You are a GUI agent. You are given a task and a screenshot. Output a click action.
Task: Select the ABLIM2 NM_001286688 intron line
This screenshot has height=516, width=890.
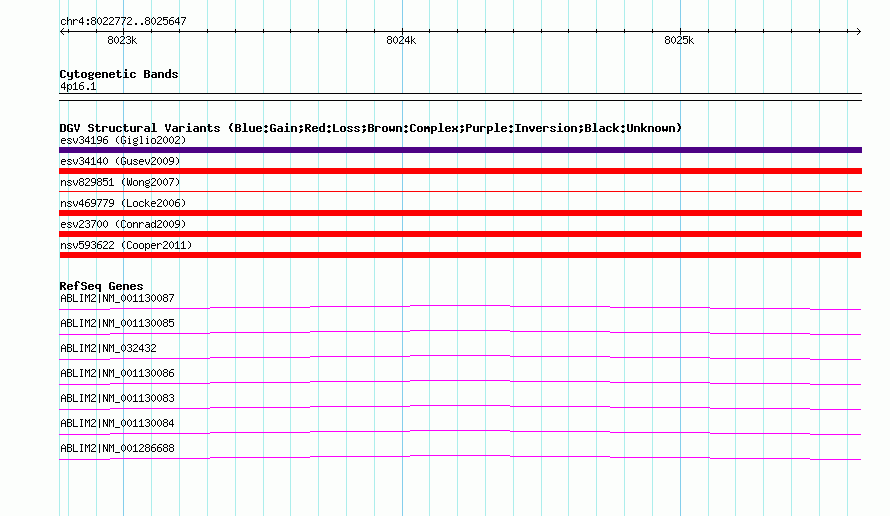pos(460,458)
